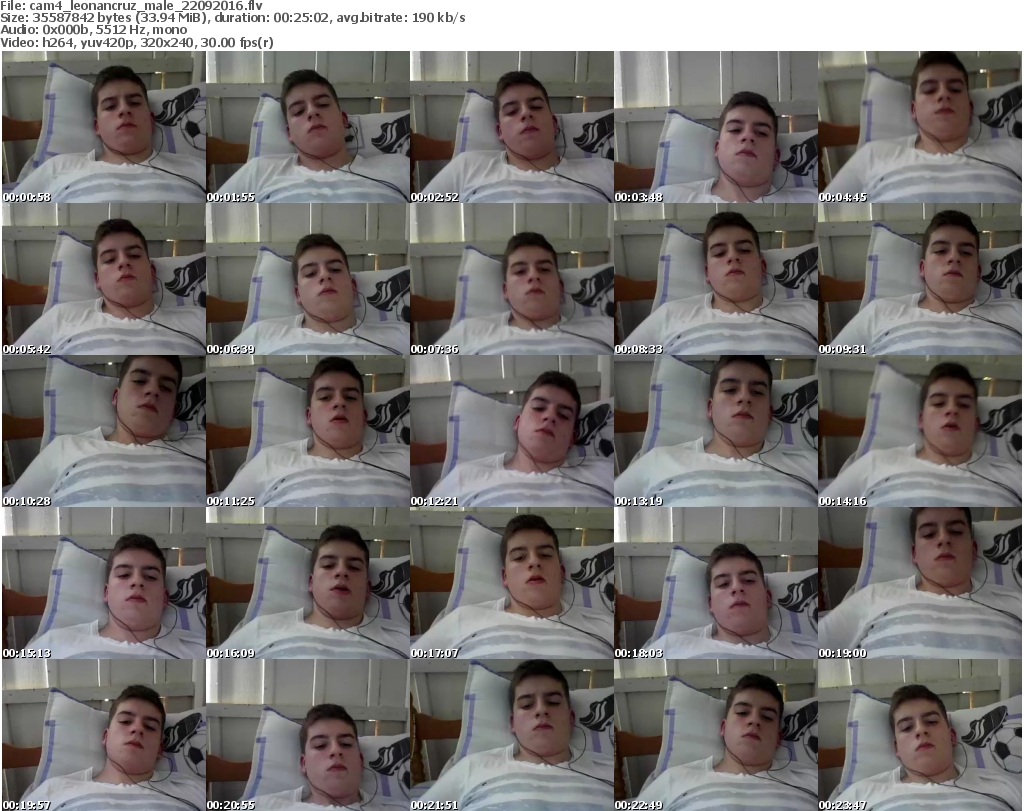
Task: Click the "File:" name line in header
Action: [131, 5]
